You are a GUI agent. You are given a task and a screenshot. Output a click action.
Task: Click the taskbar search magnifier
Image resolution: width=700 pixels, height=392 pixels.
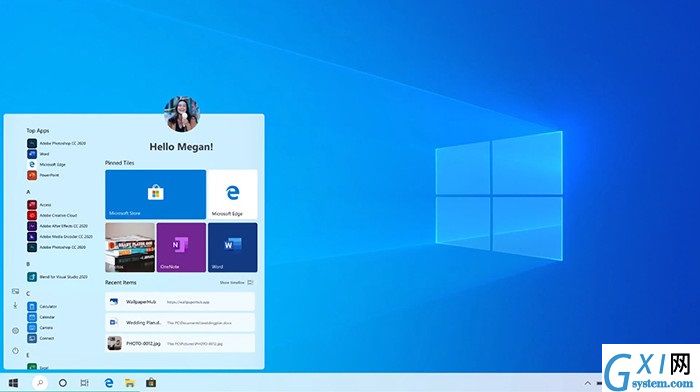pyautogui.click(x=40, y=383)
